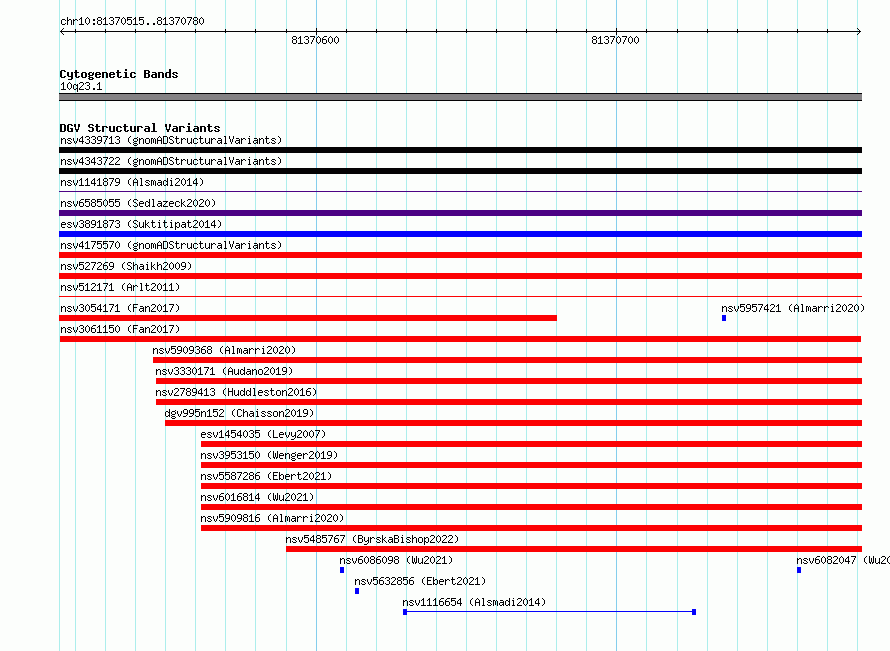
Task: Click the red bar for nsv3953150
Action: point(531,465)
